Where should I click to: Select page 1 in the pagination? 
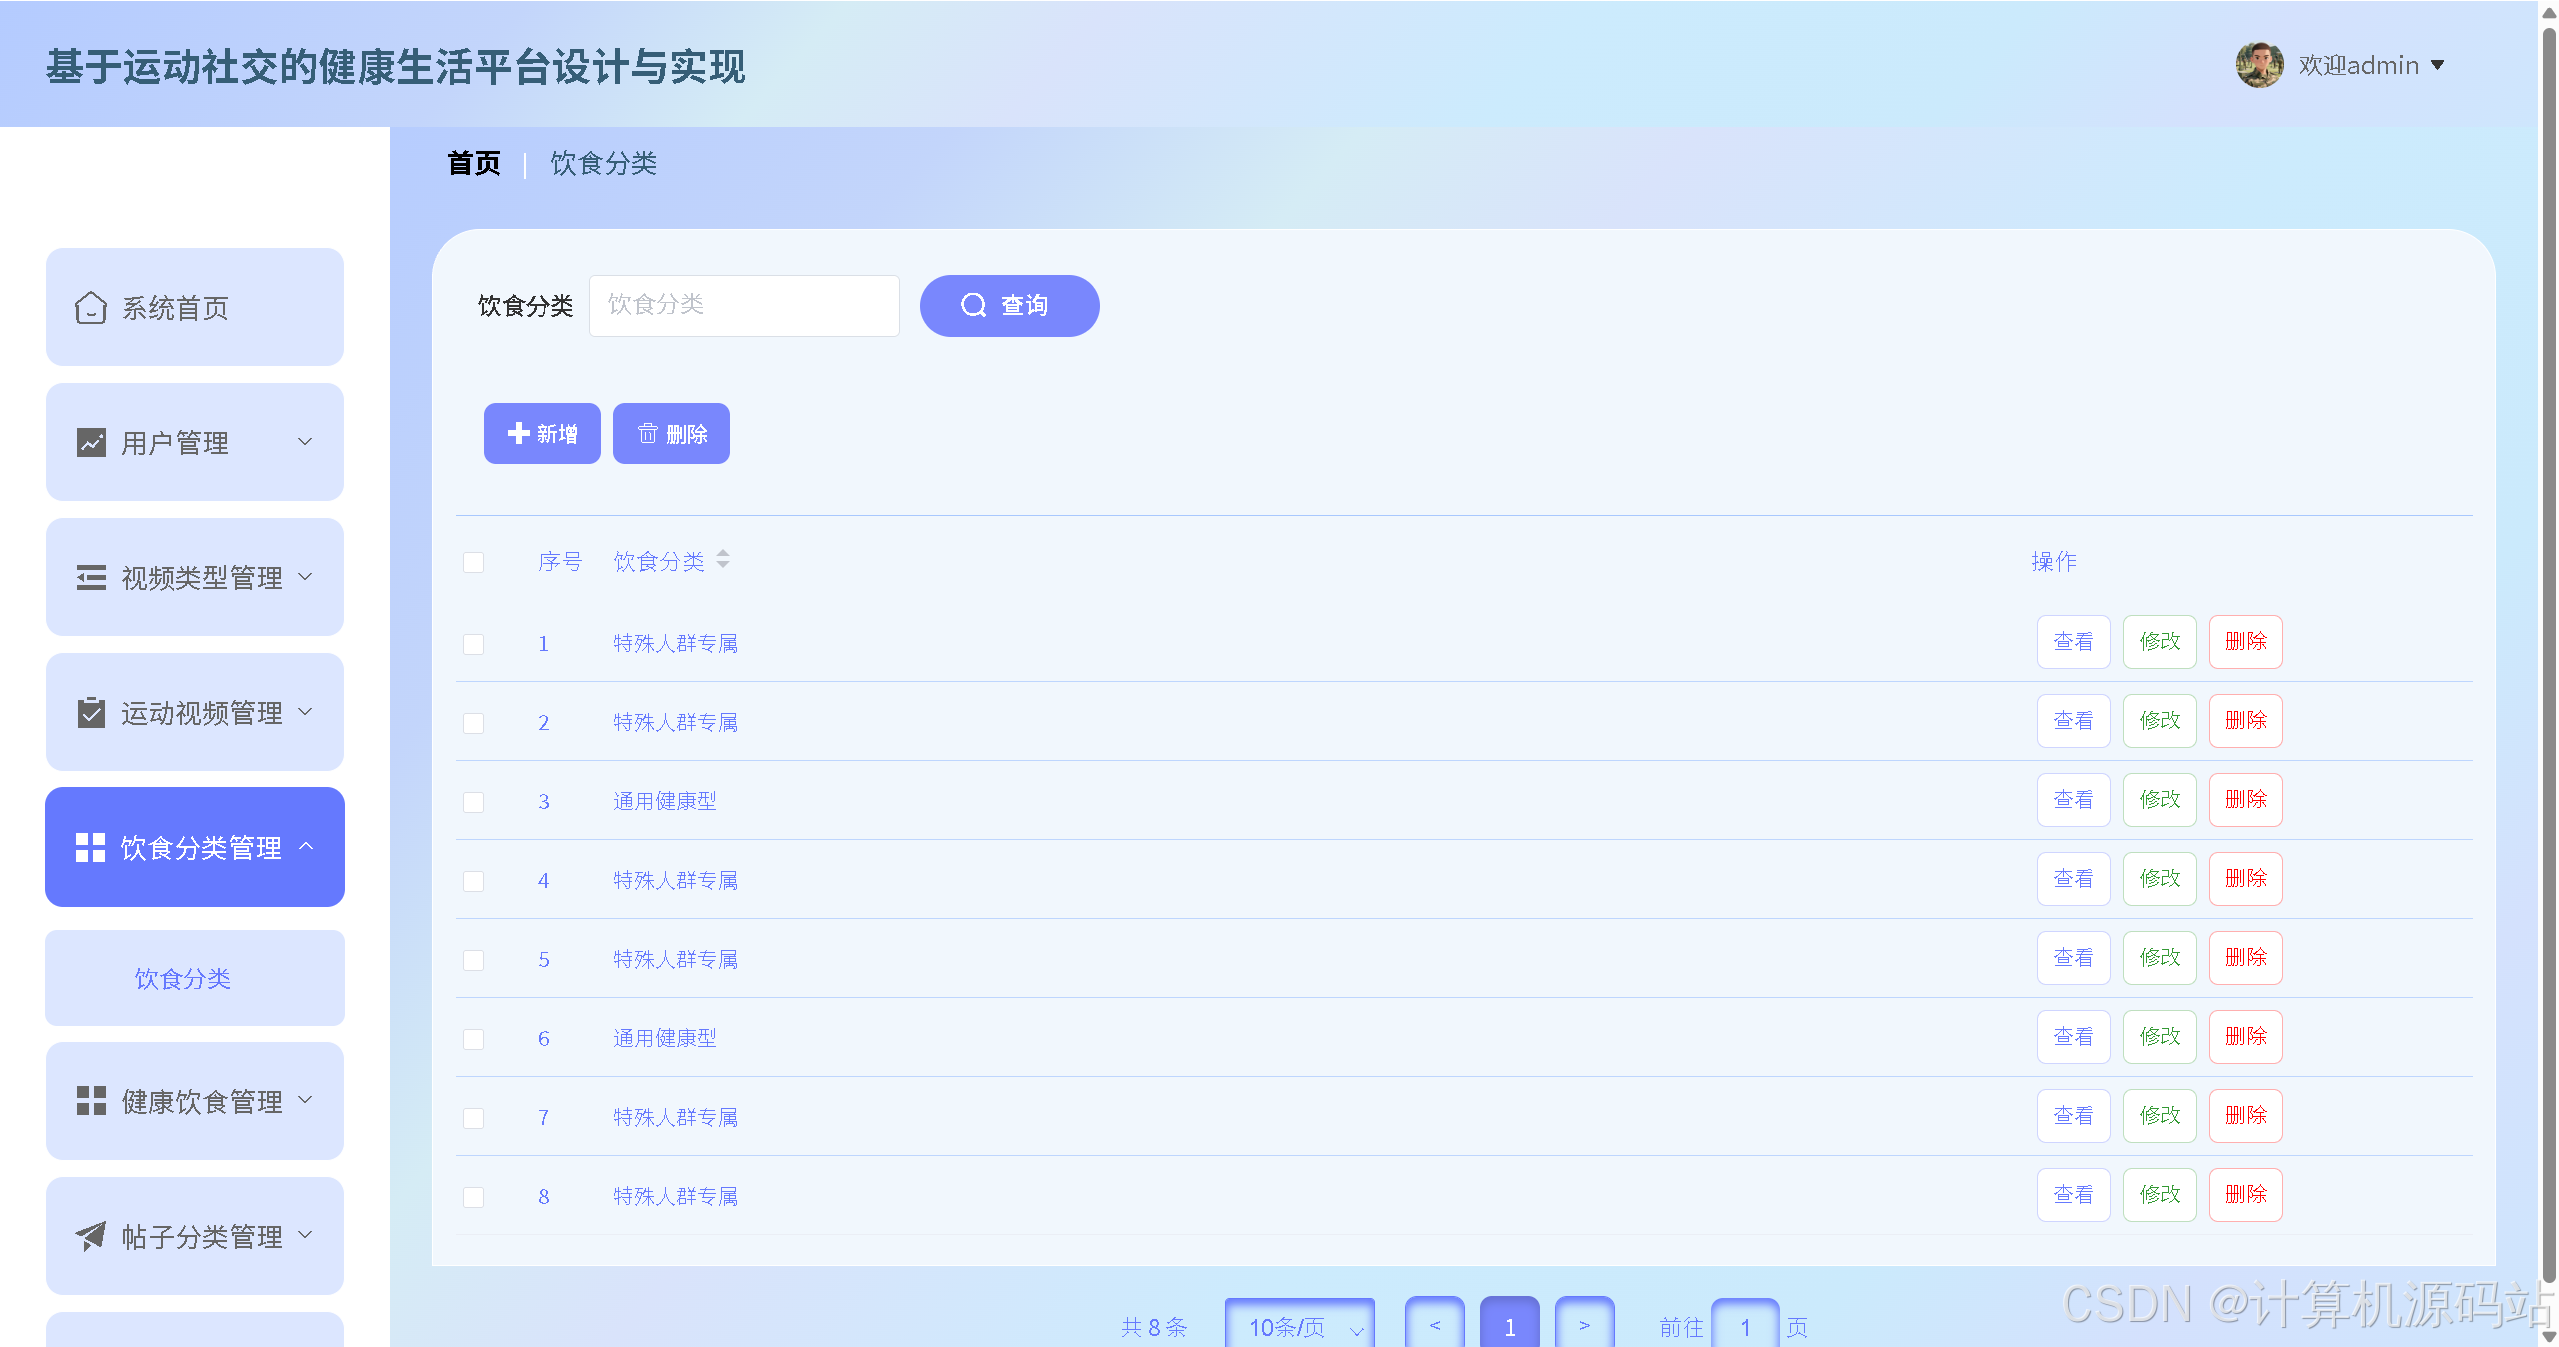(x=1510, y=1324)
